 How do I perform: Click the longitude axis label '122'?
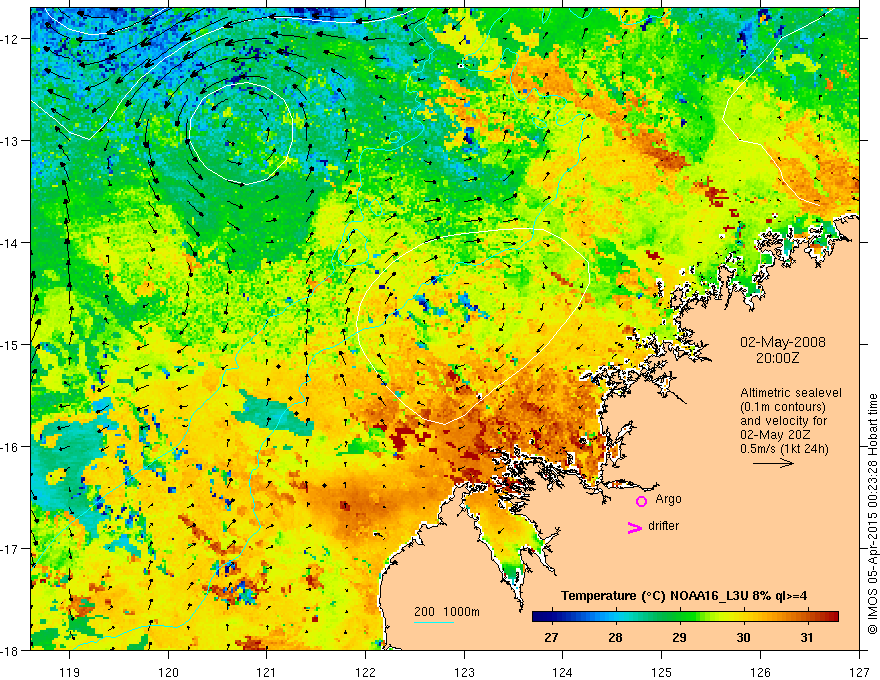365,673
